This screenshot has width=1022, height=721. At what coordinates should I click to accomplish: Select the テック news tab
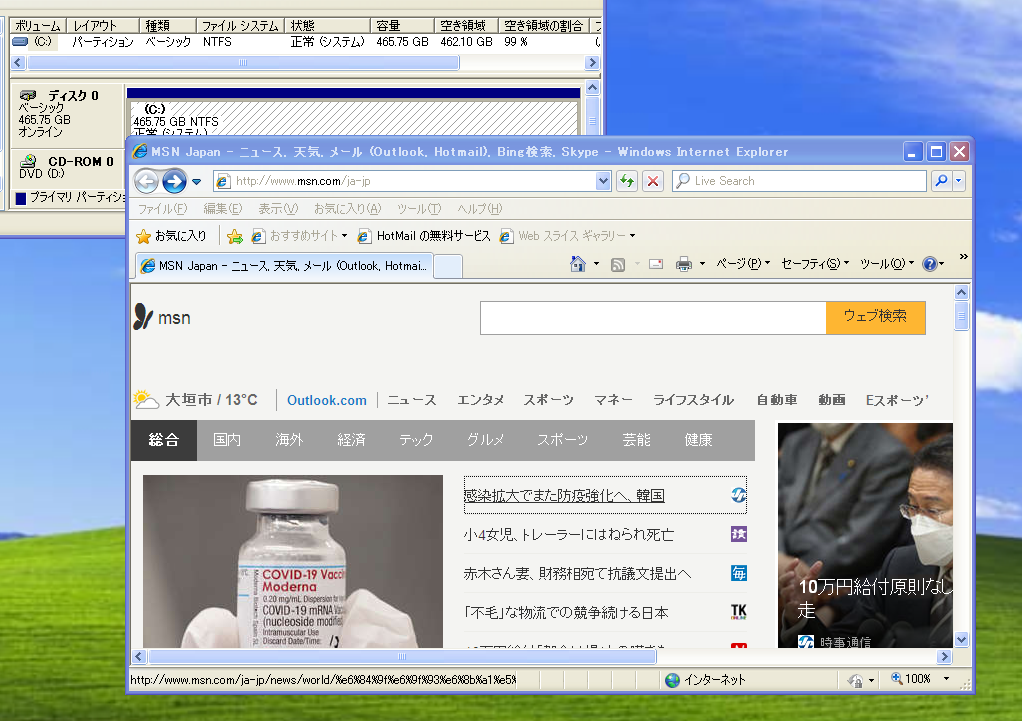(416, 440)
